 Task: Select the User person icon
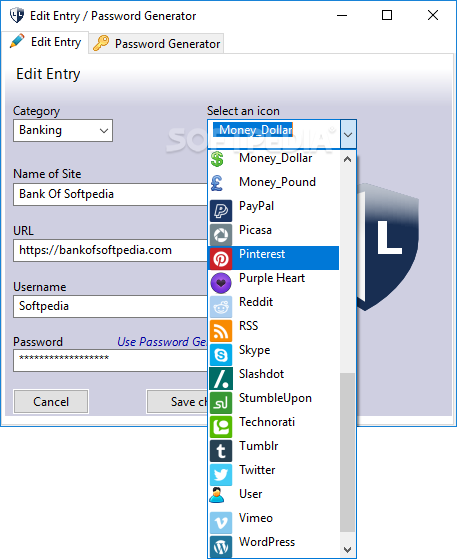click(x=217, y=495)
